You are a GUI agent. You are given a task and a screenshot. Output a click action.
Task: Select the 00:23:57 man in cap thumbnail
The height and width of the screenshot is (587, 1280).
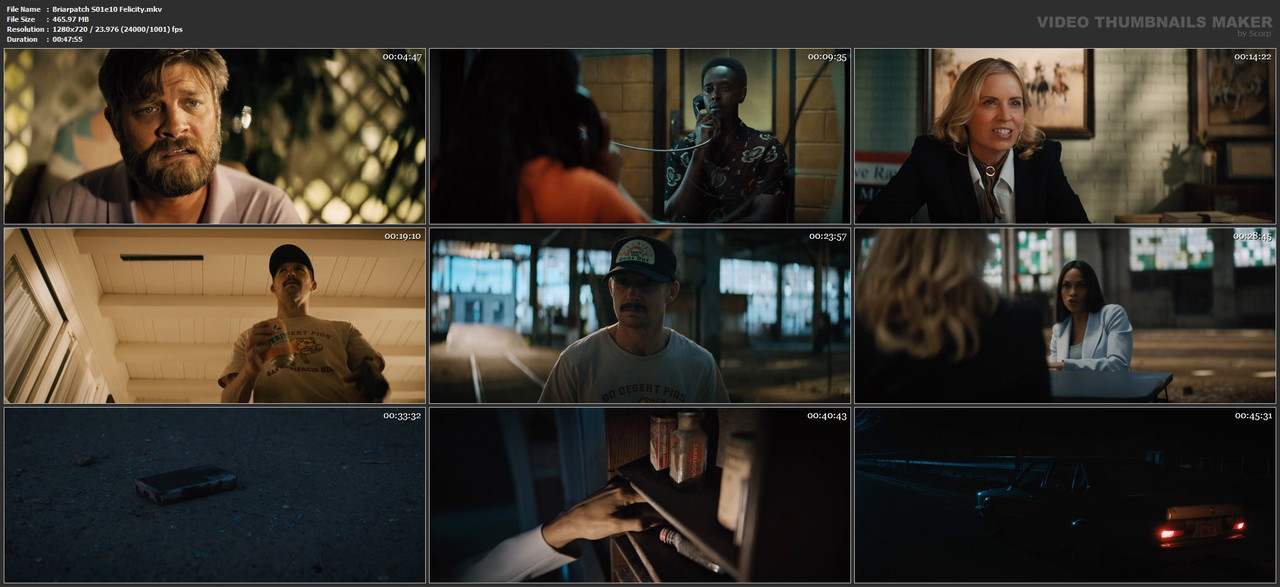640,315
